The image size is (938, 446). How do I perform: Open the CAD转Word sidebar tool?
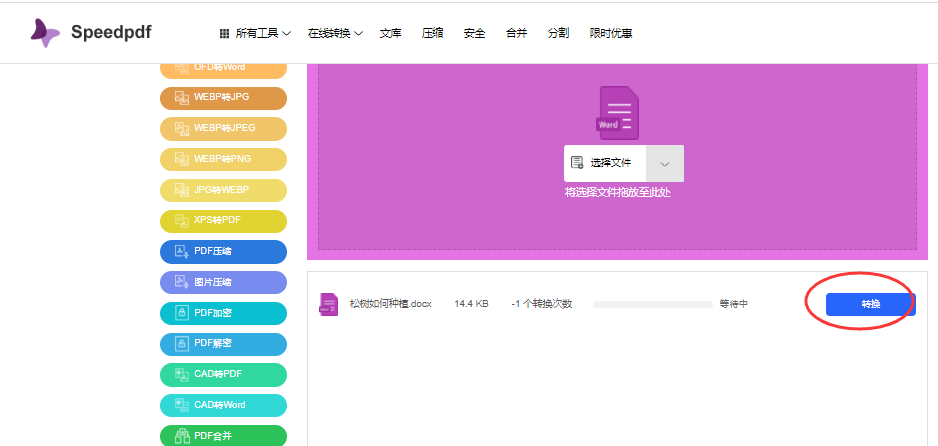(x=223, y=405)
